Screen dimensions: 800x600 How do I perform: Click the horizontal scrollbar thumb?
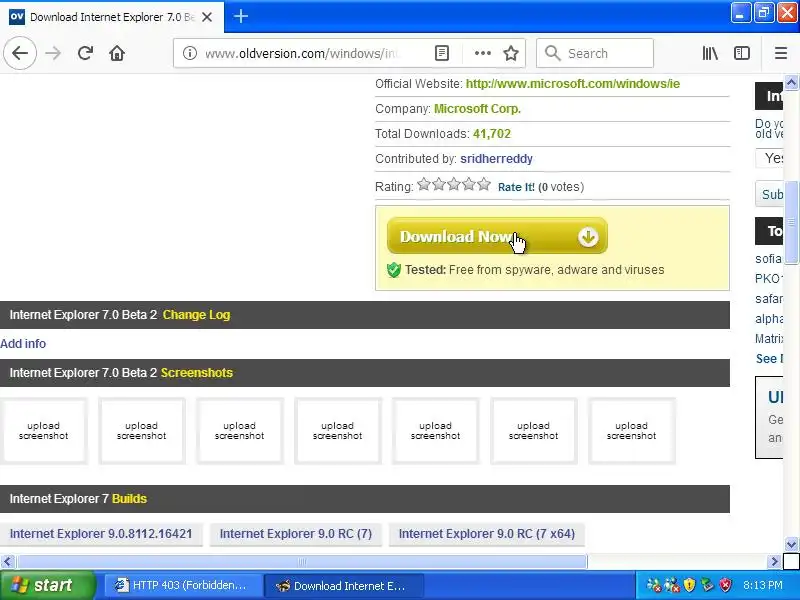click(302, 562)
